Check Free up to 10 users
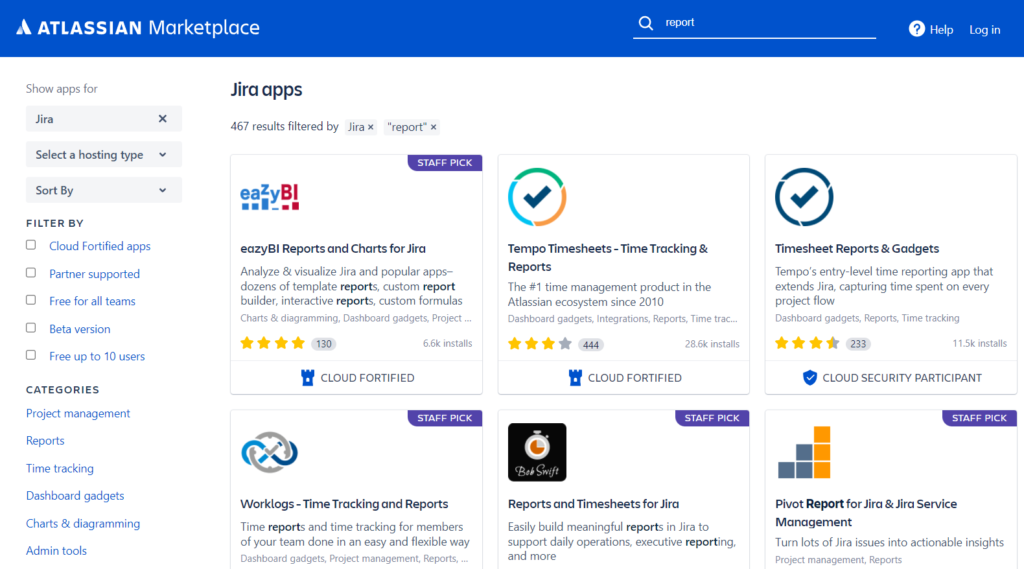This screenshot has height=569, width=1024. coord(31,355)
